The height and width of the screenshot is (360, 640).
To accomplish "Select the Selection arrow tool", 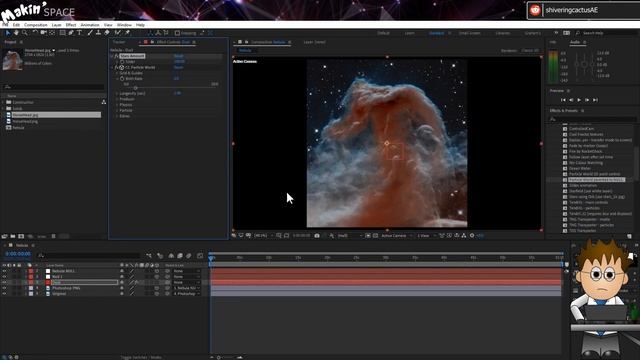I will (8, 33).
